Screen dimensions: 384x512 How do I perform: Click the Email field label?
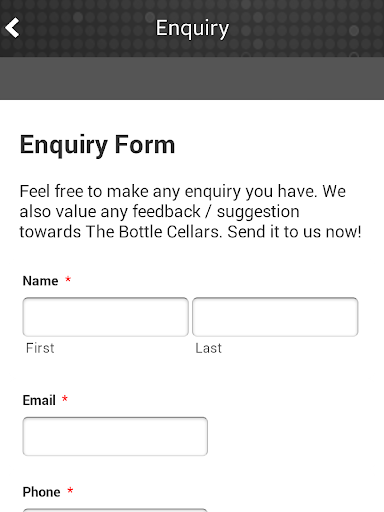coord(39,400)
